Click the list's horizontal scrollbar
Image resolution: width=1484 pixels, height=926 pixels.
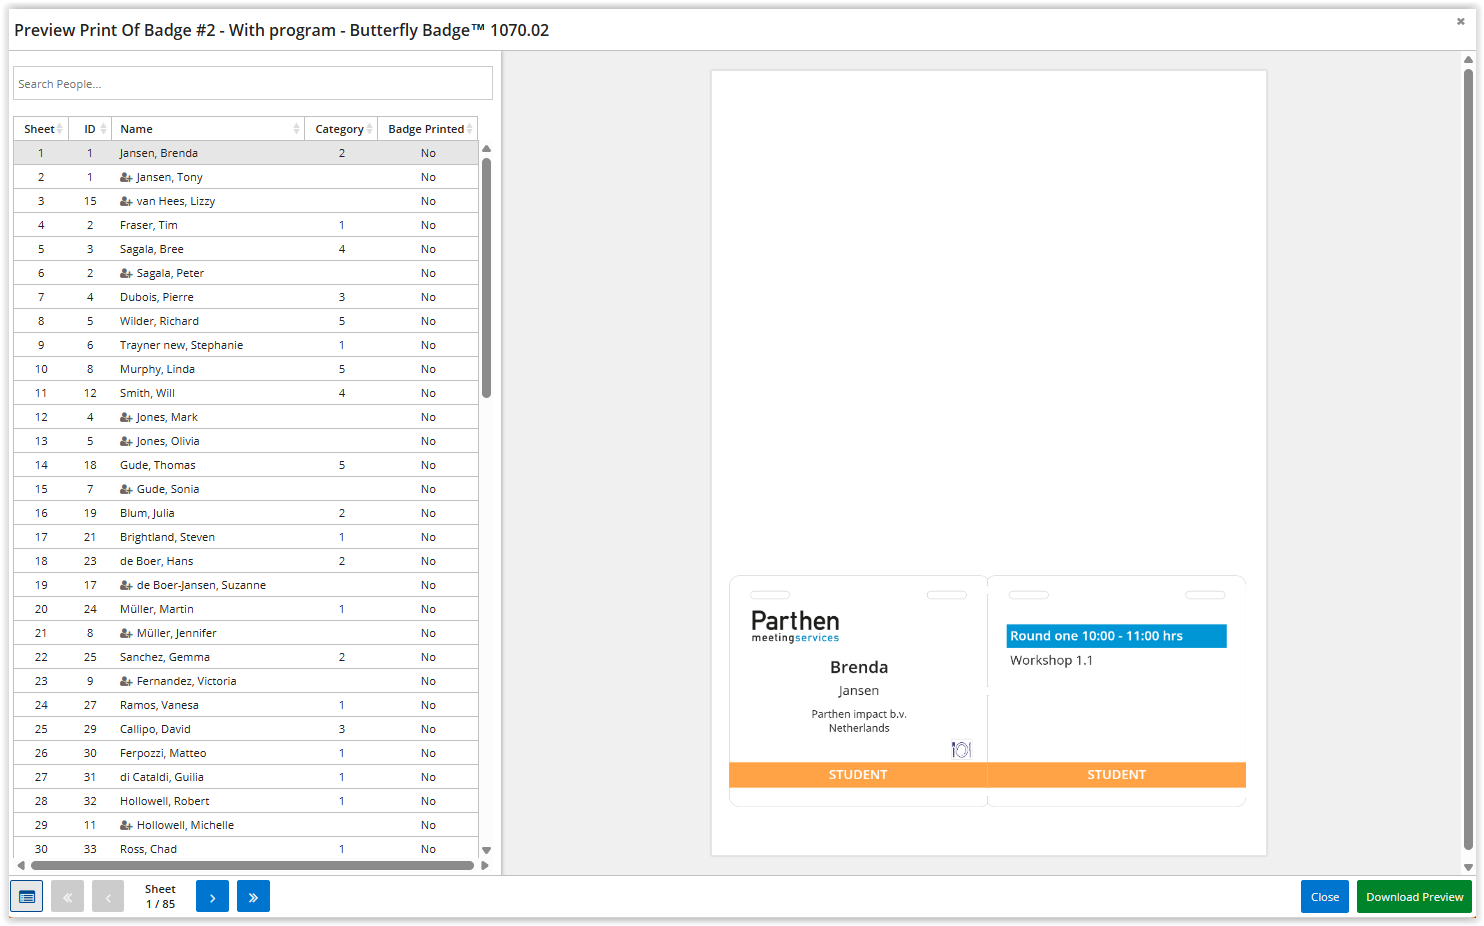(252, 865)
